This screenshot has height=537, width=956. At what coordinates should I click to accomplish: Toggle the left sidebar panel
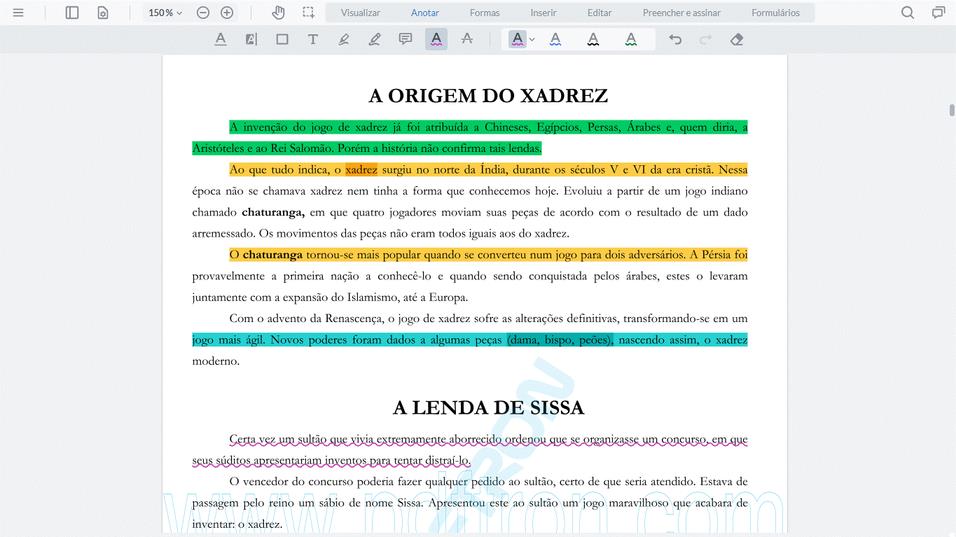(x=72, y=13)
